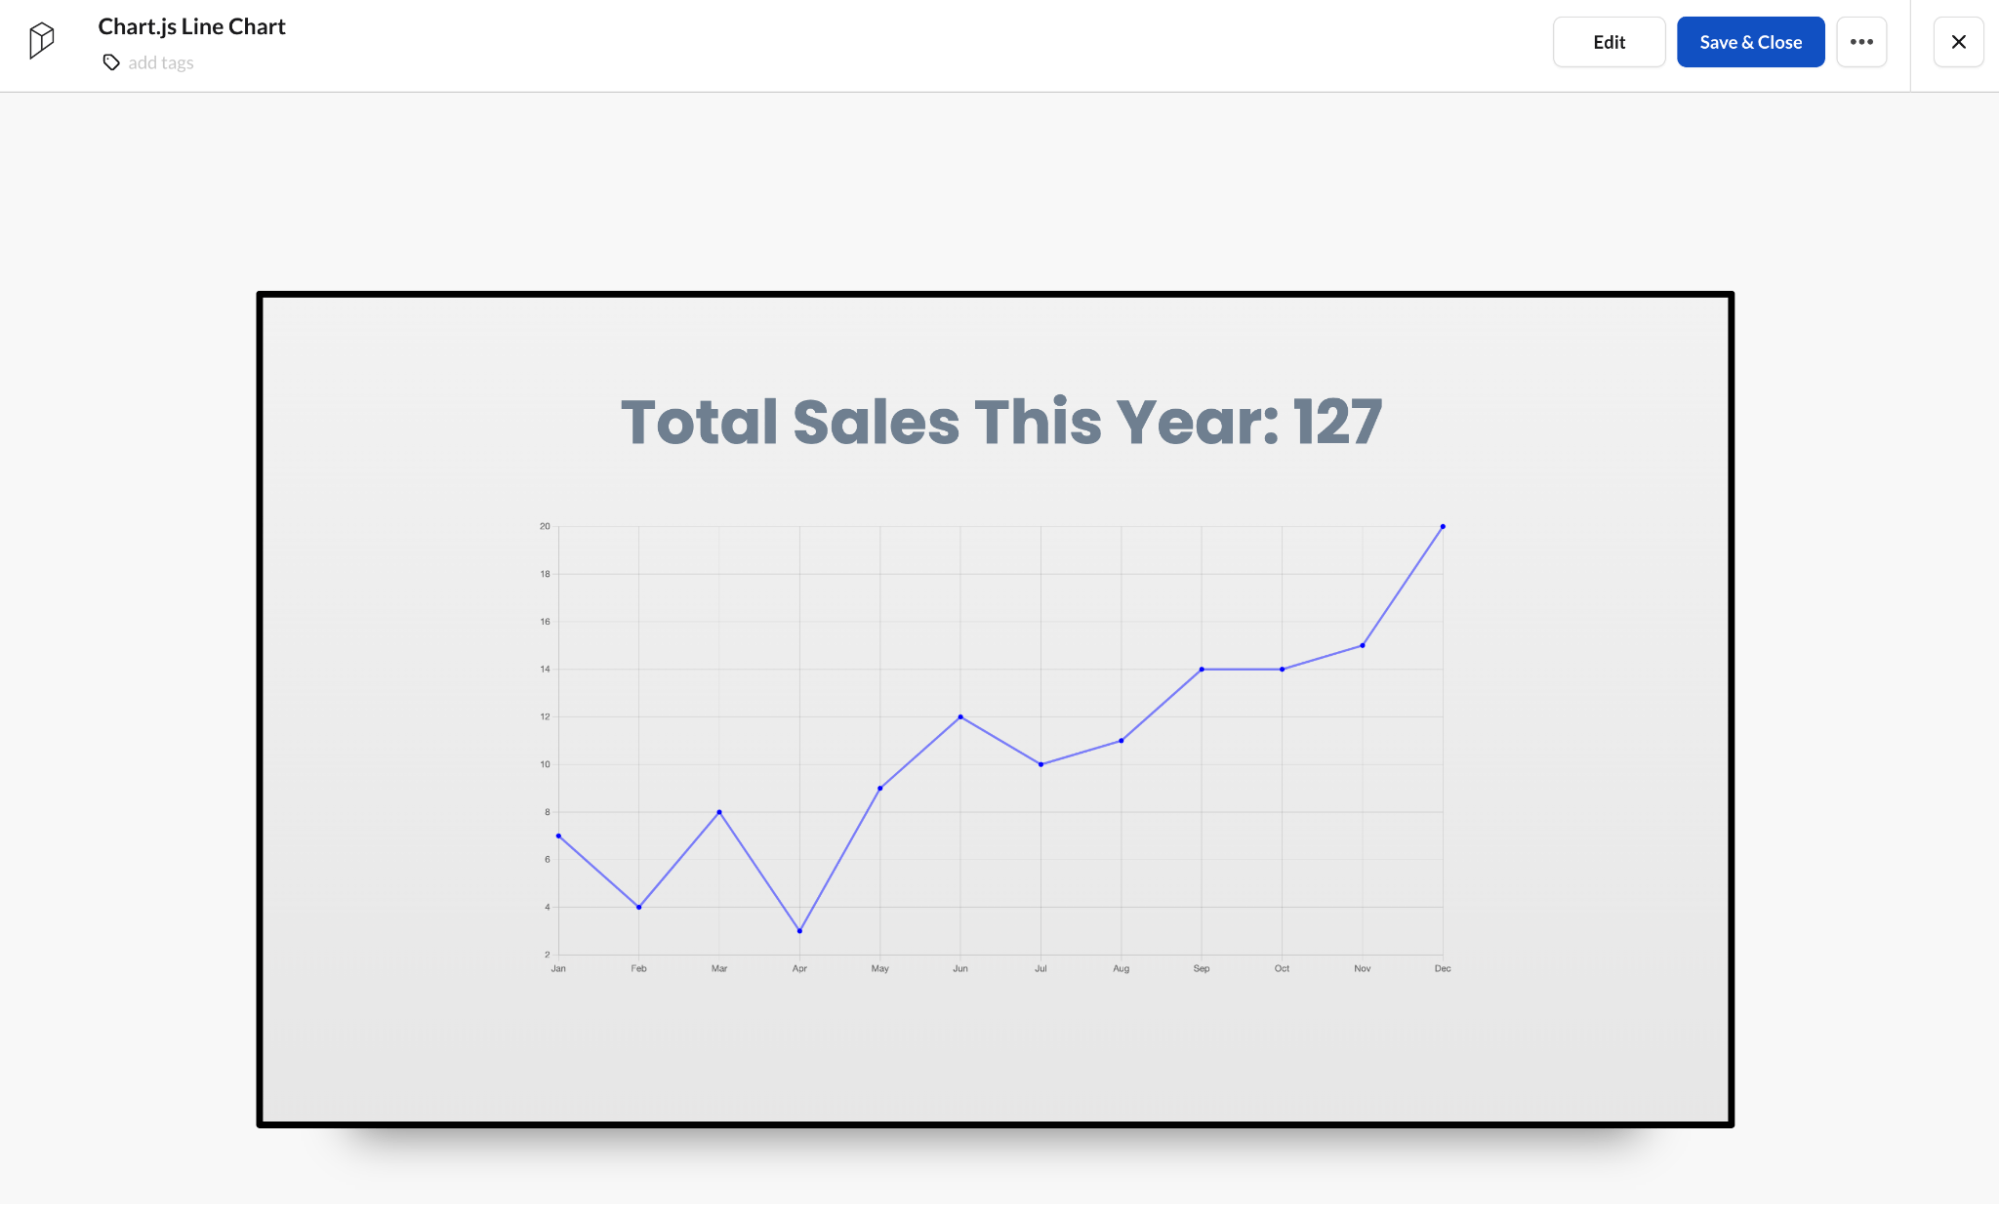Select the Chart.js Line Chart title

coord(192,26)
